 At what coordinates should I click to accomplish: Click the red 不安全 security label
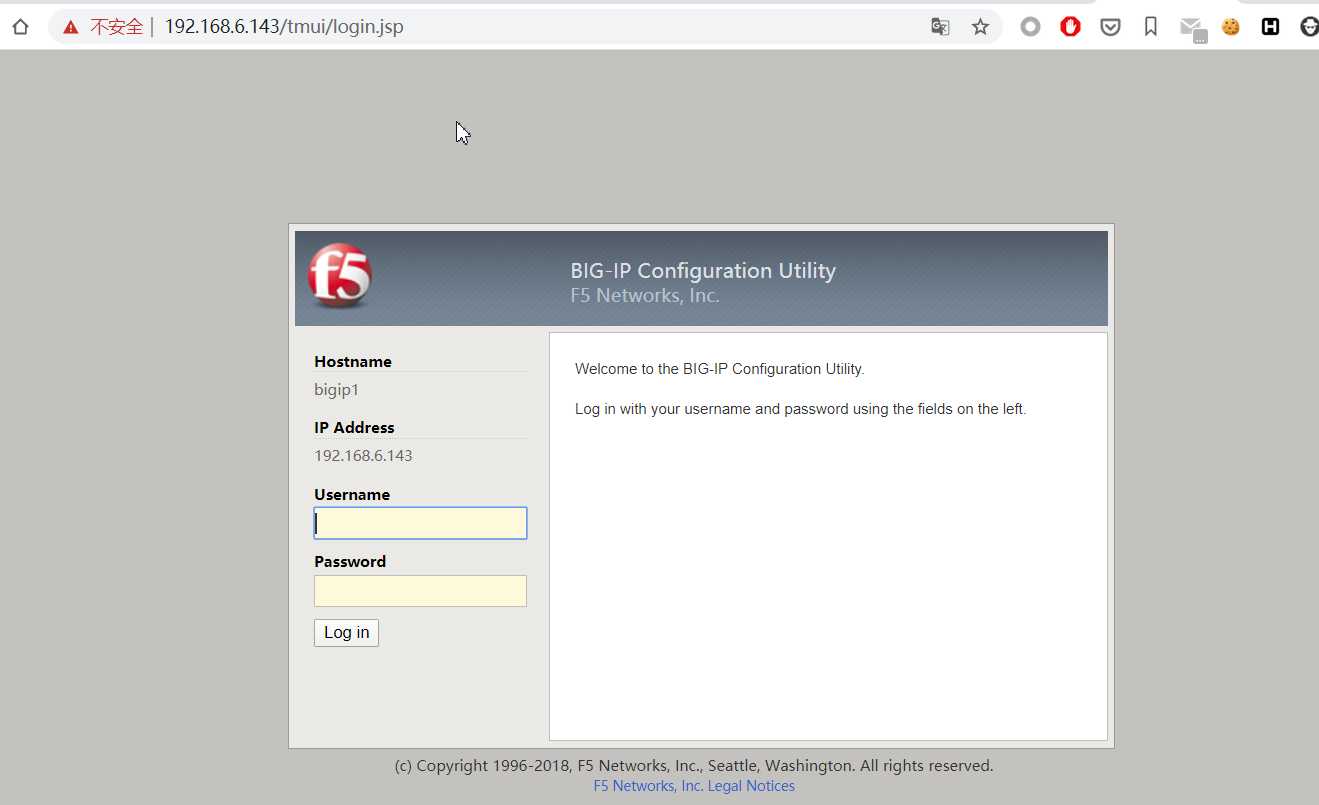coord(117,27)
